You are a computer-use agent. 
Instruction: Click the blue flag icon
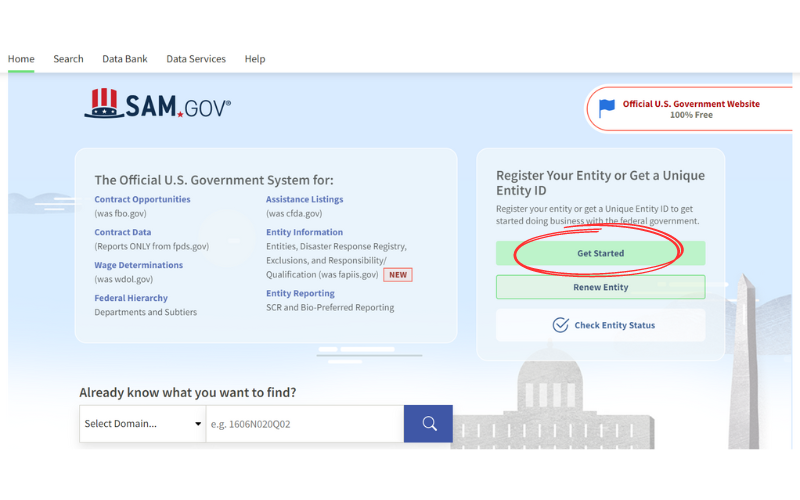(607, 108)
